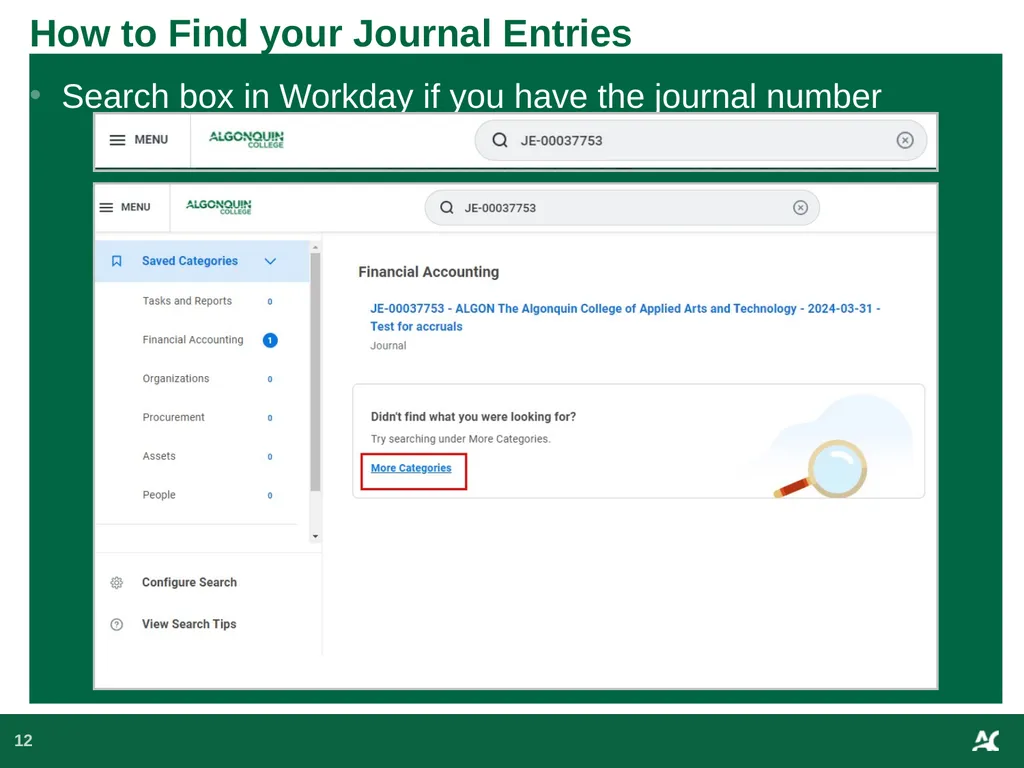Click the Algonquin College logo in top banner
The width and height of the screenshot is (1024, 768).
[x=246, y=139]
